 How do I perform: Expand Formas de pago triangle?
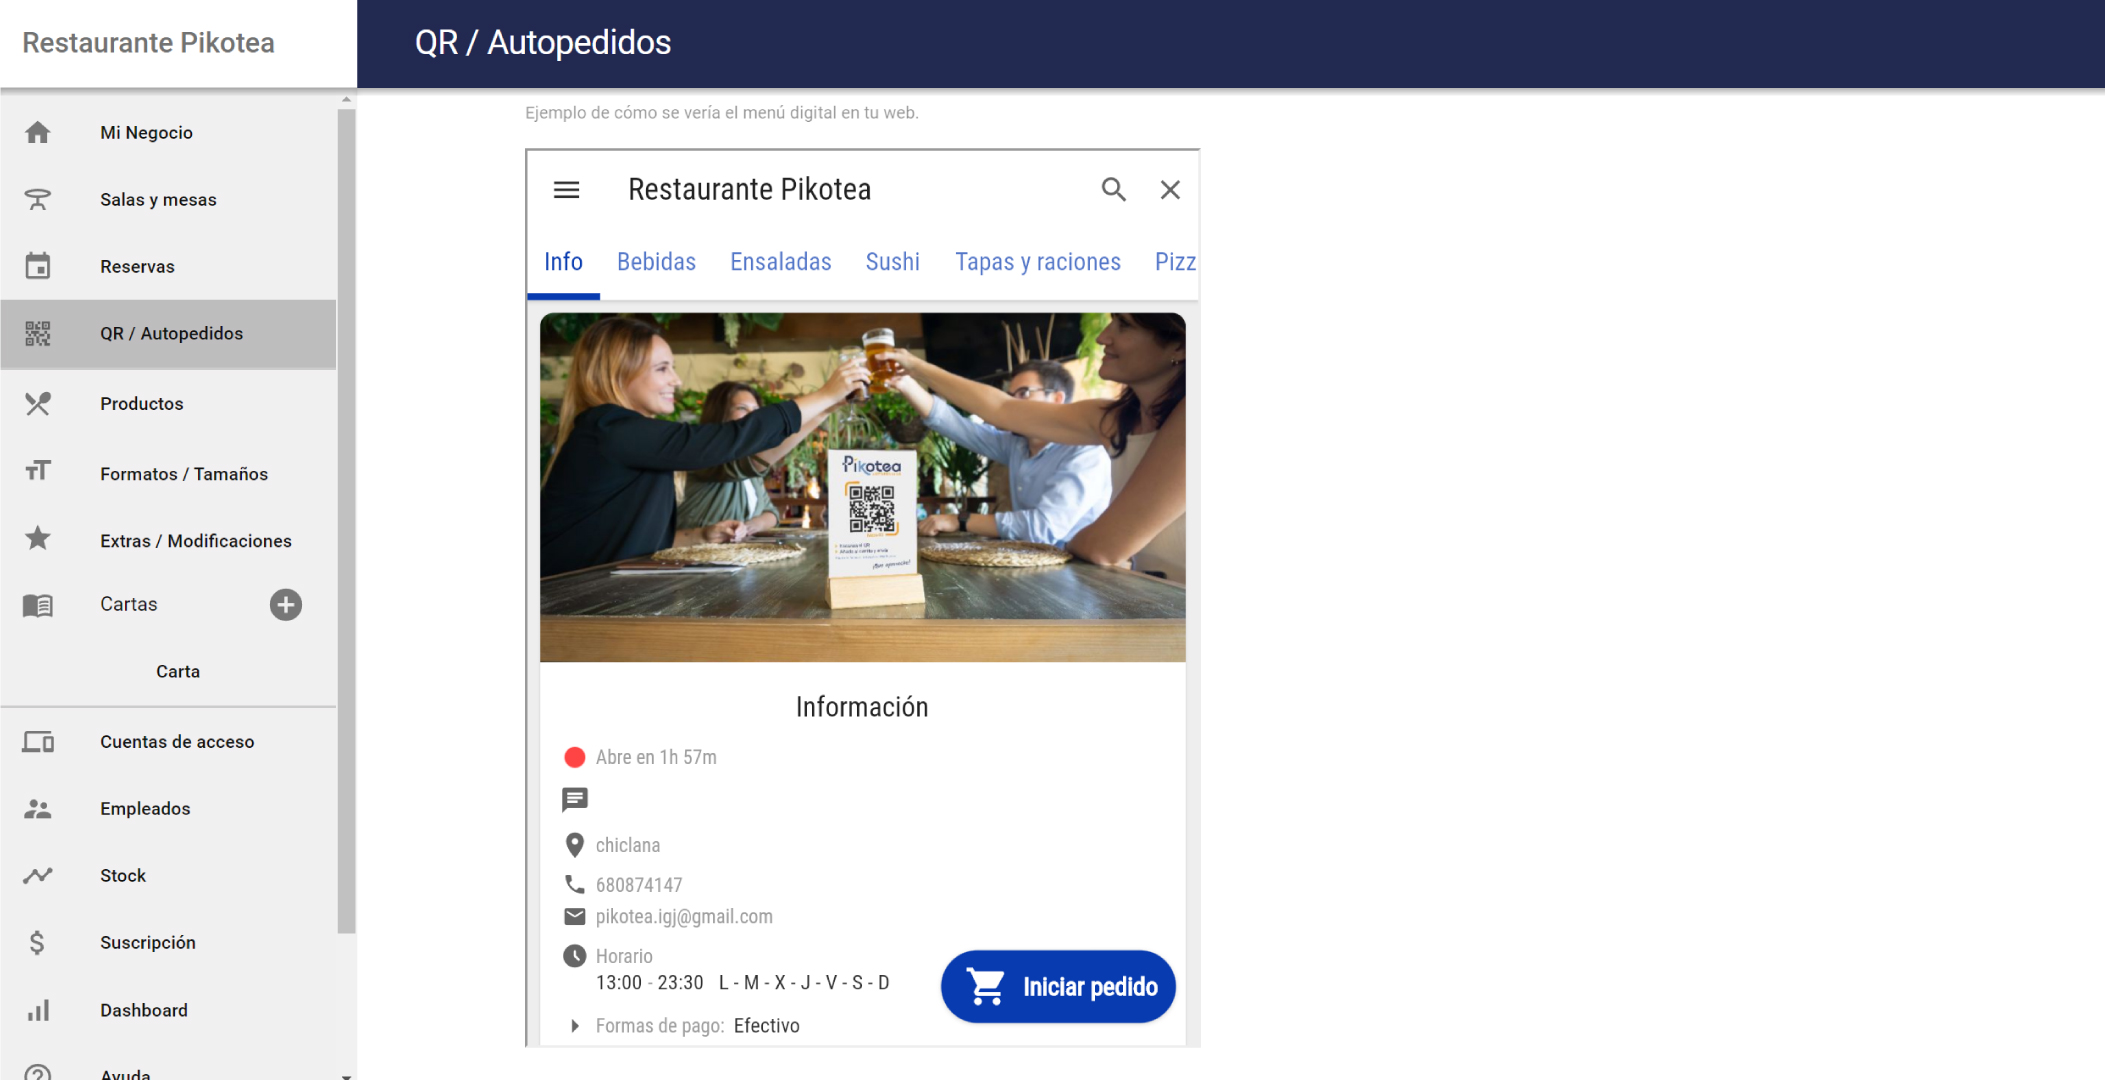(575, 1025)
